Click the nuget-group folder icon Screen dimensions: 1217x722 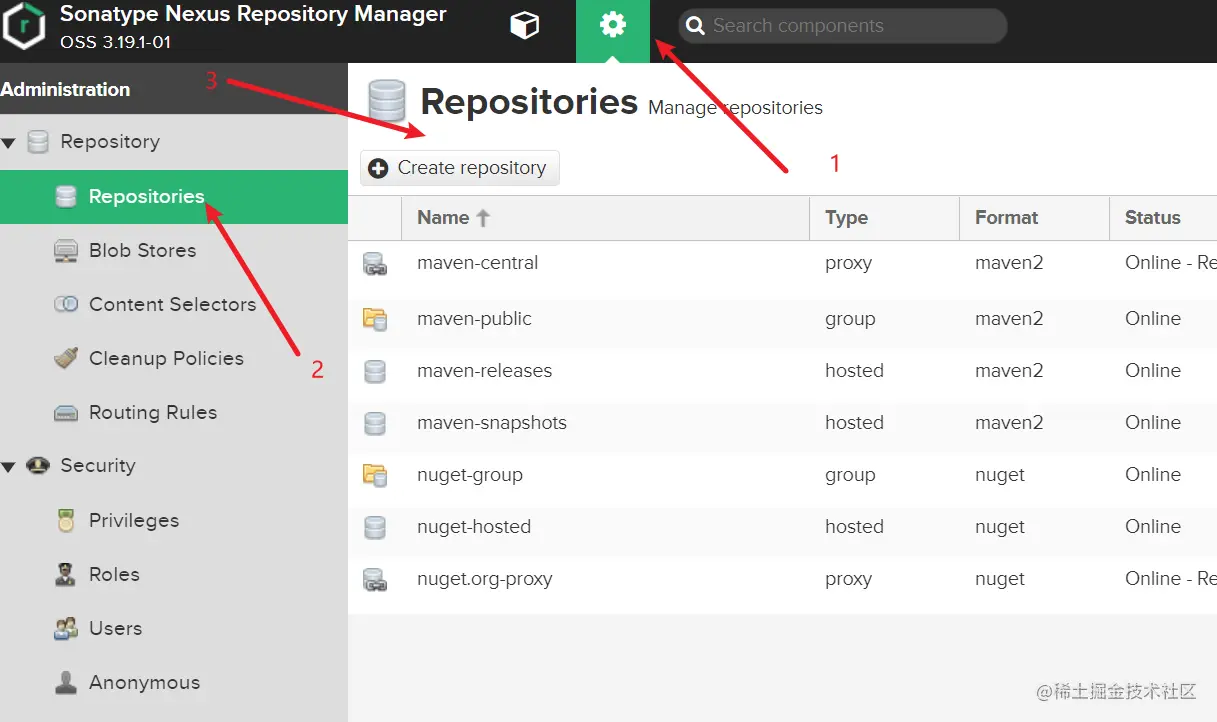coord(375,475)
